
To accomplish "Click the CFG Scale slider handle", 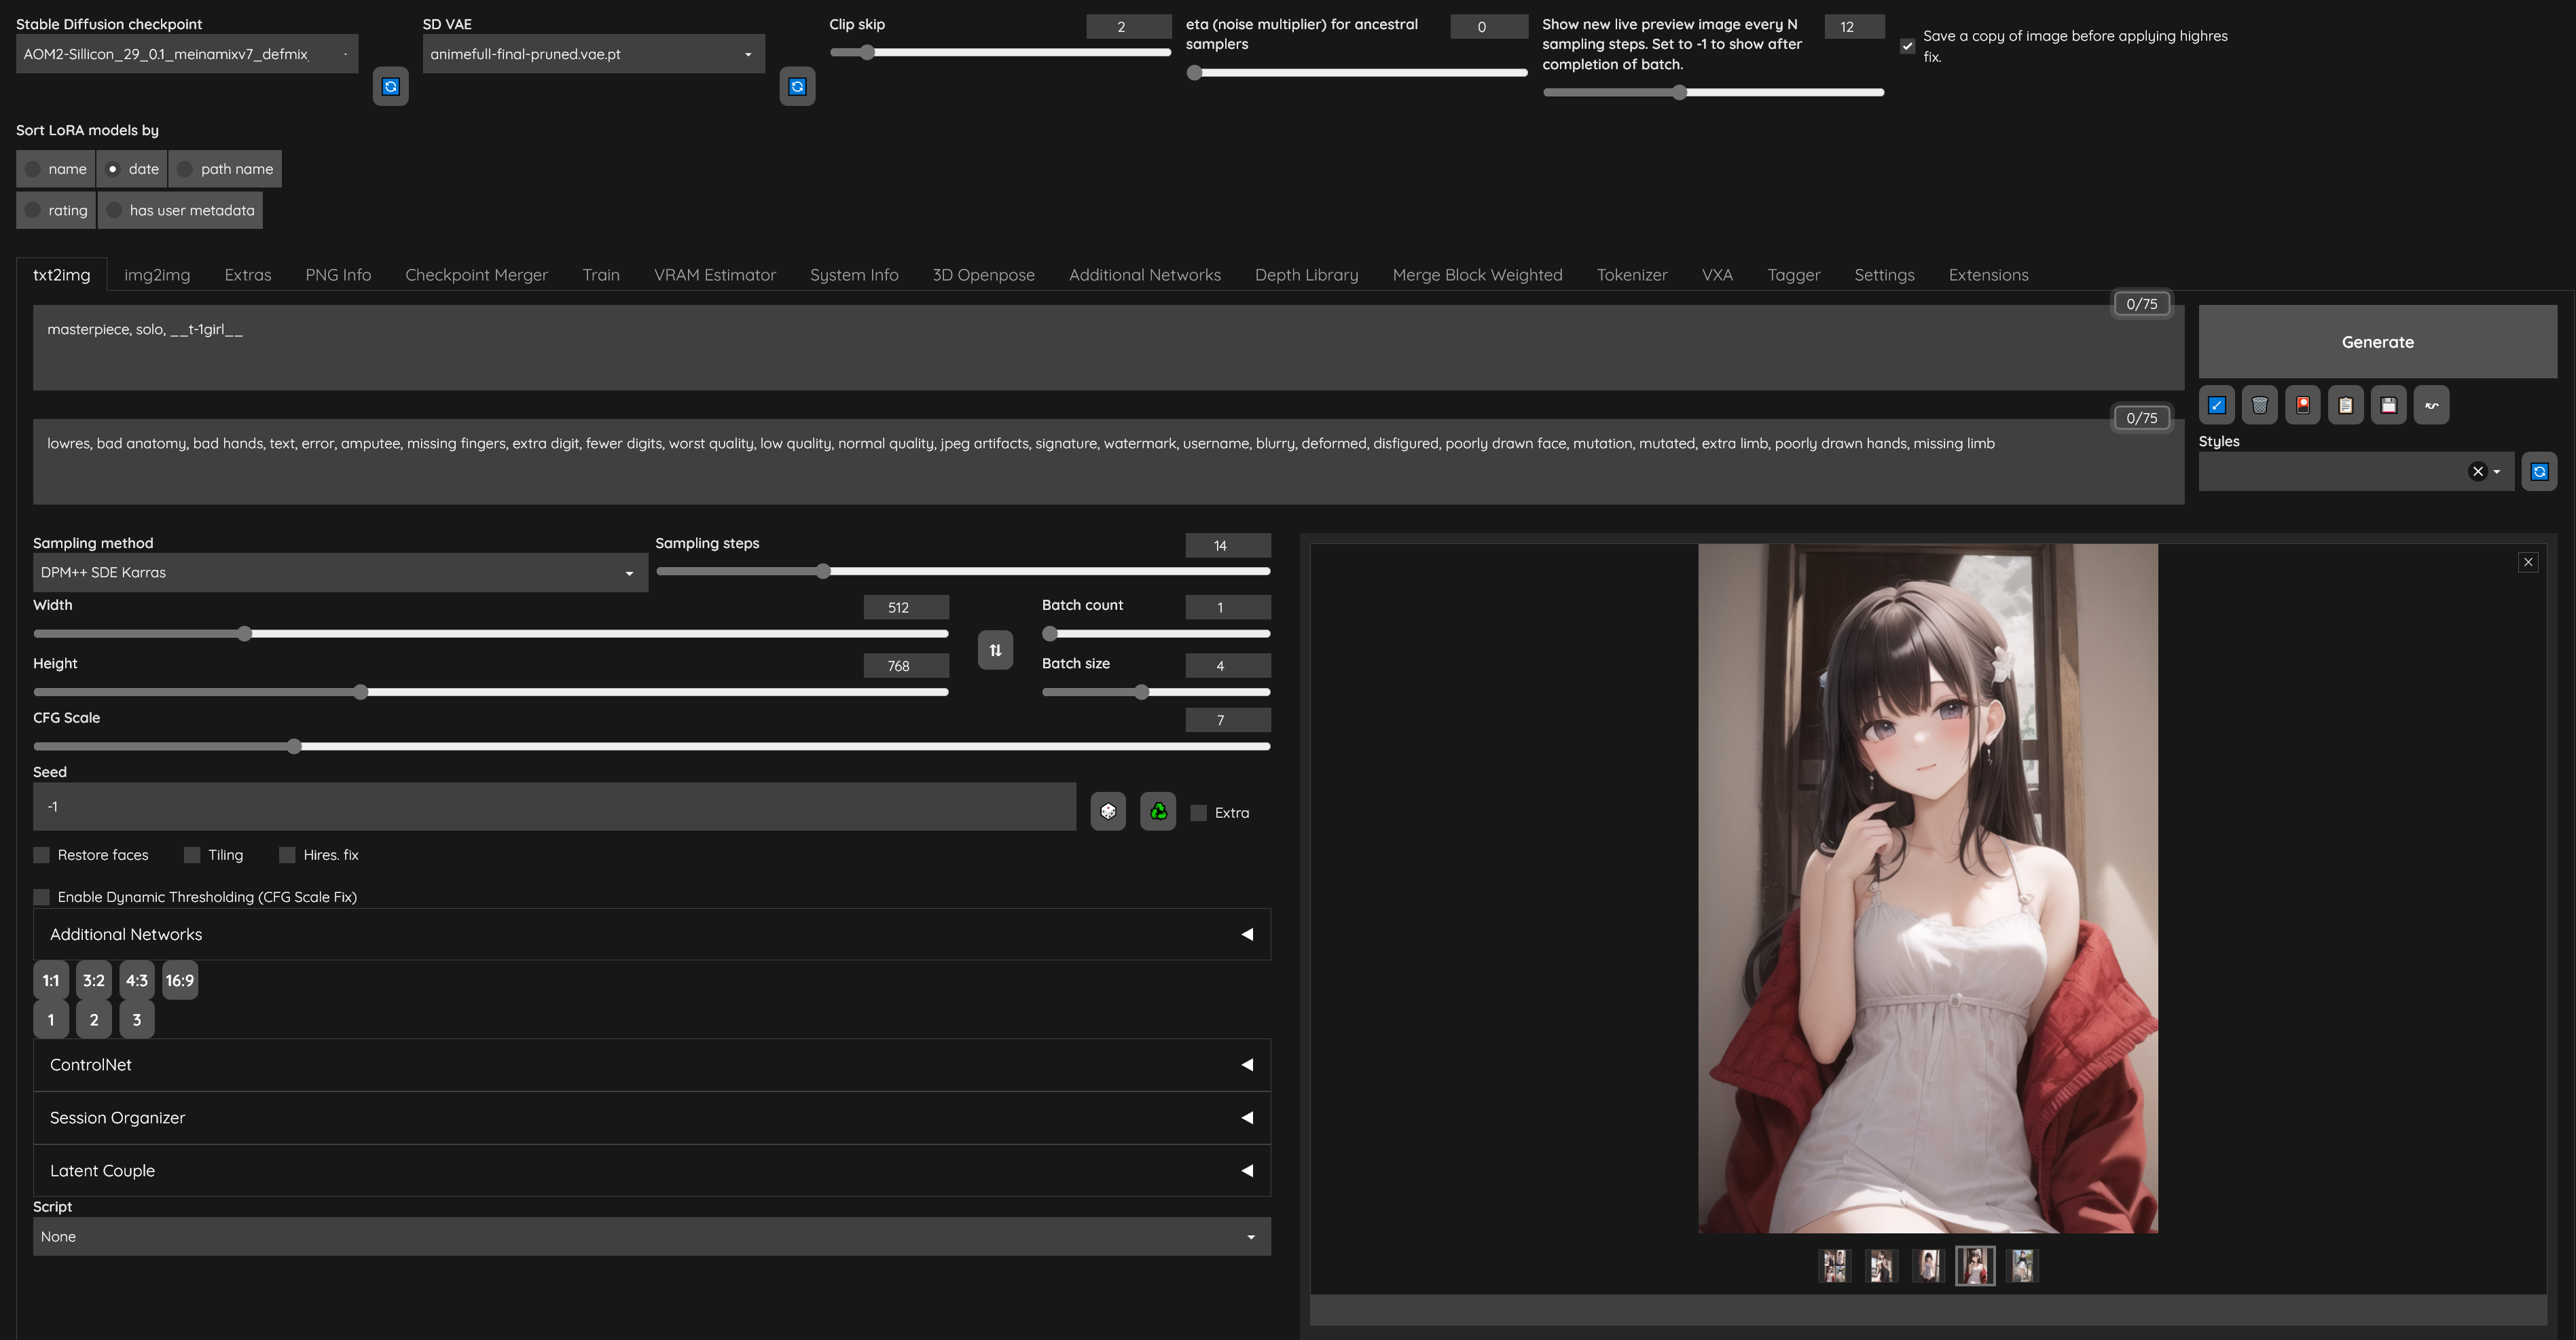I will pos(294,747).
